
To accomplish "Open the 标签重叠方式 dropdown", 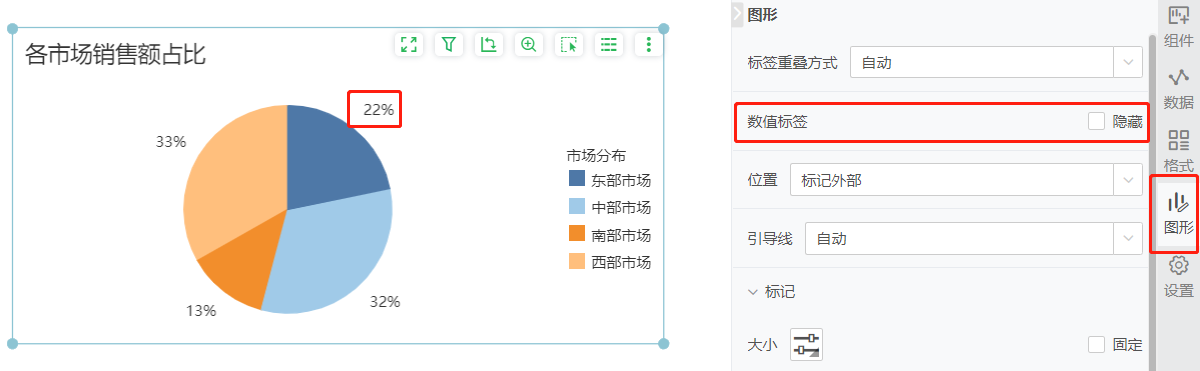I will [996, 62].
